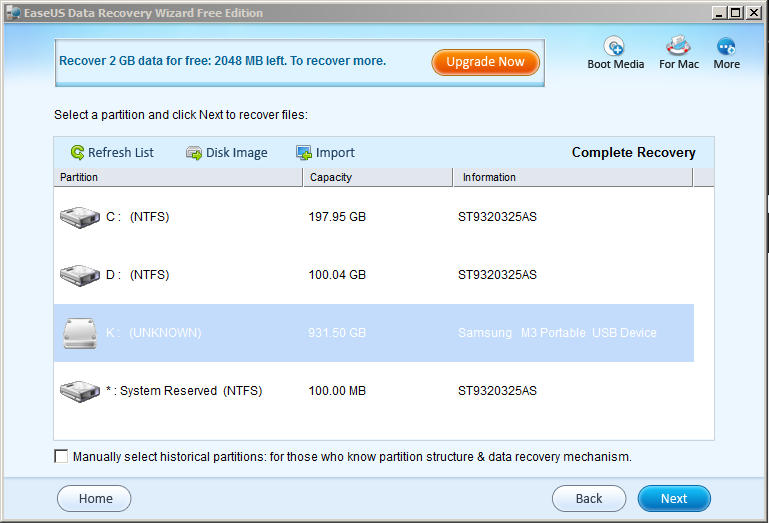Click the 197.95 GB capacity value
Image resolution: width=769 pixels, height=523 pixels.
click(x=337, y=217)
